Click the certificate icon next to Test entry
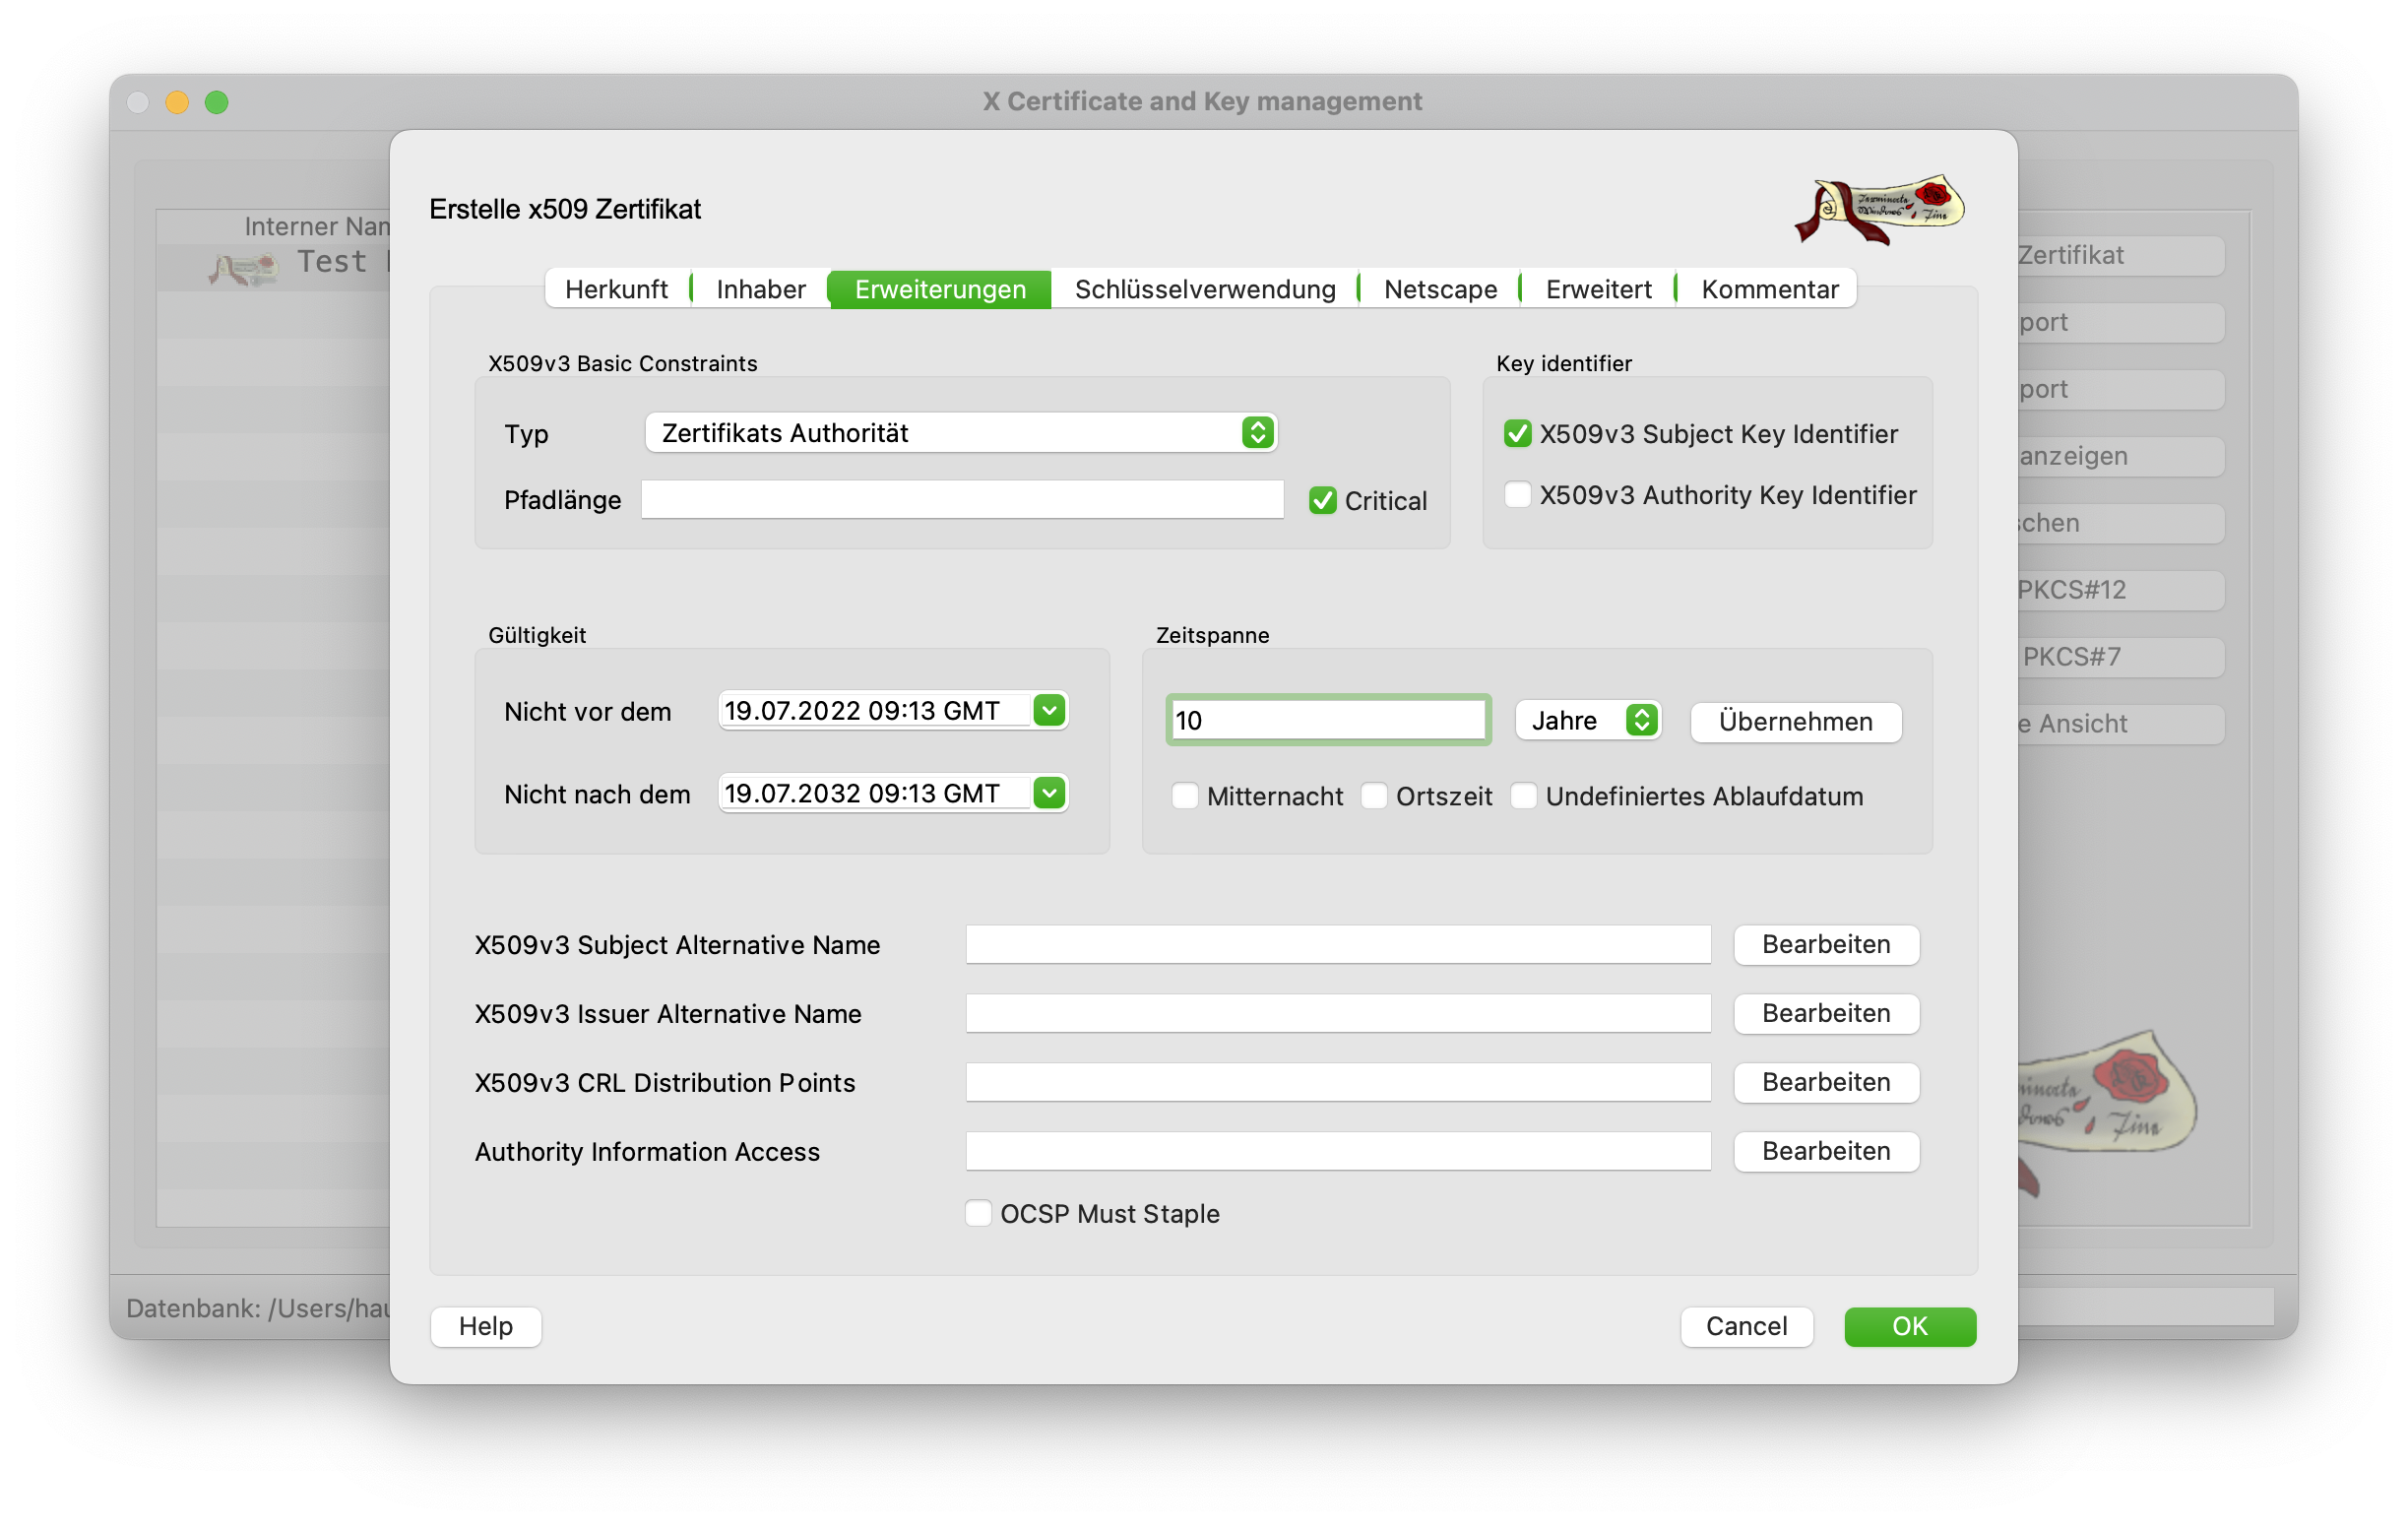Image resolution: width=2408 pixels, height=1530 pixels. pyautogui.click(x=244, y=267)
